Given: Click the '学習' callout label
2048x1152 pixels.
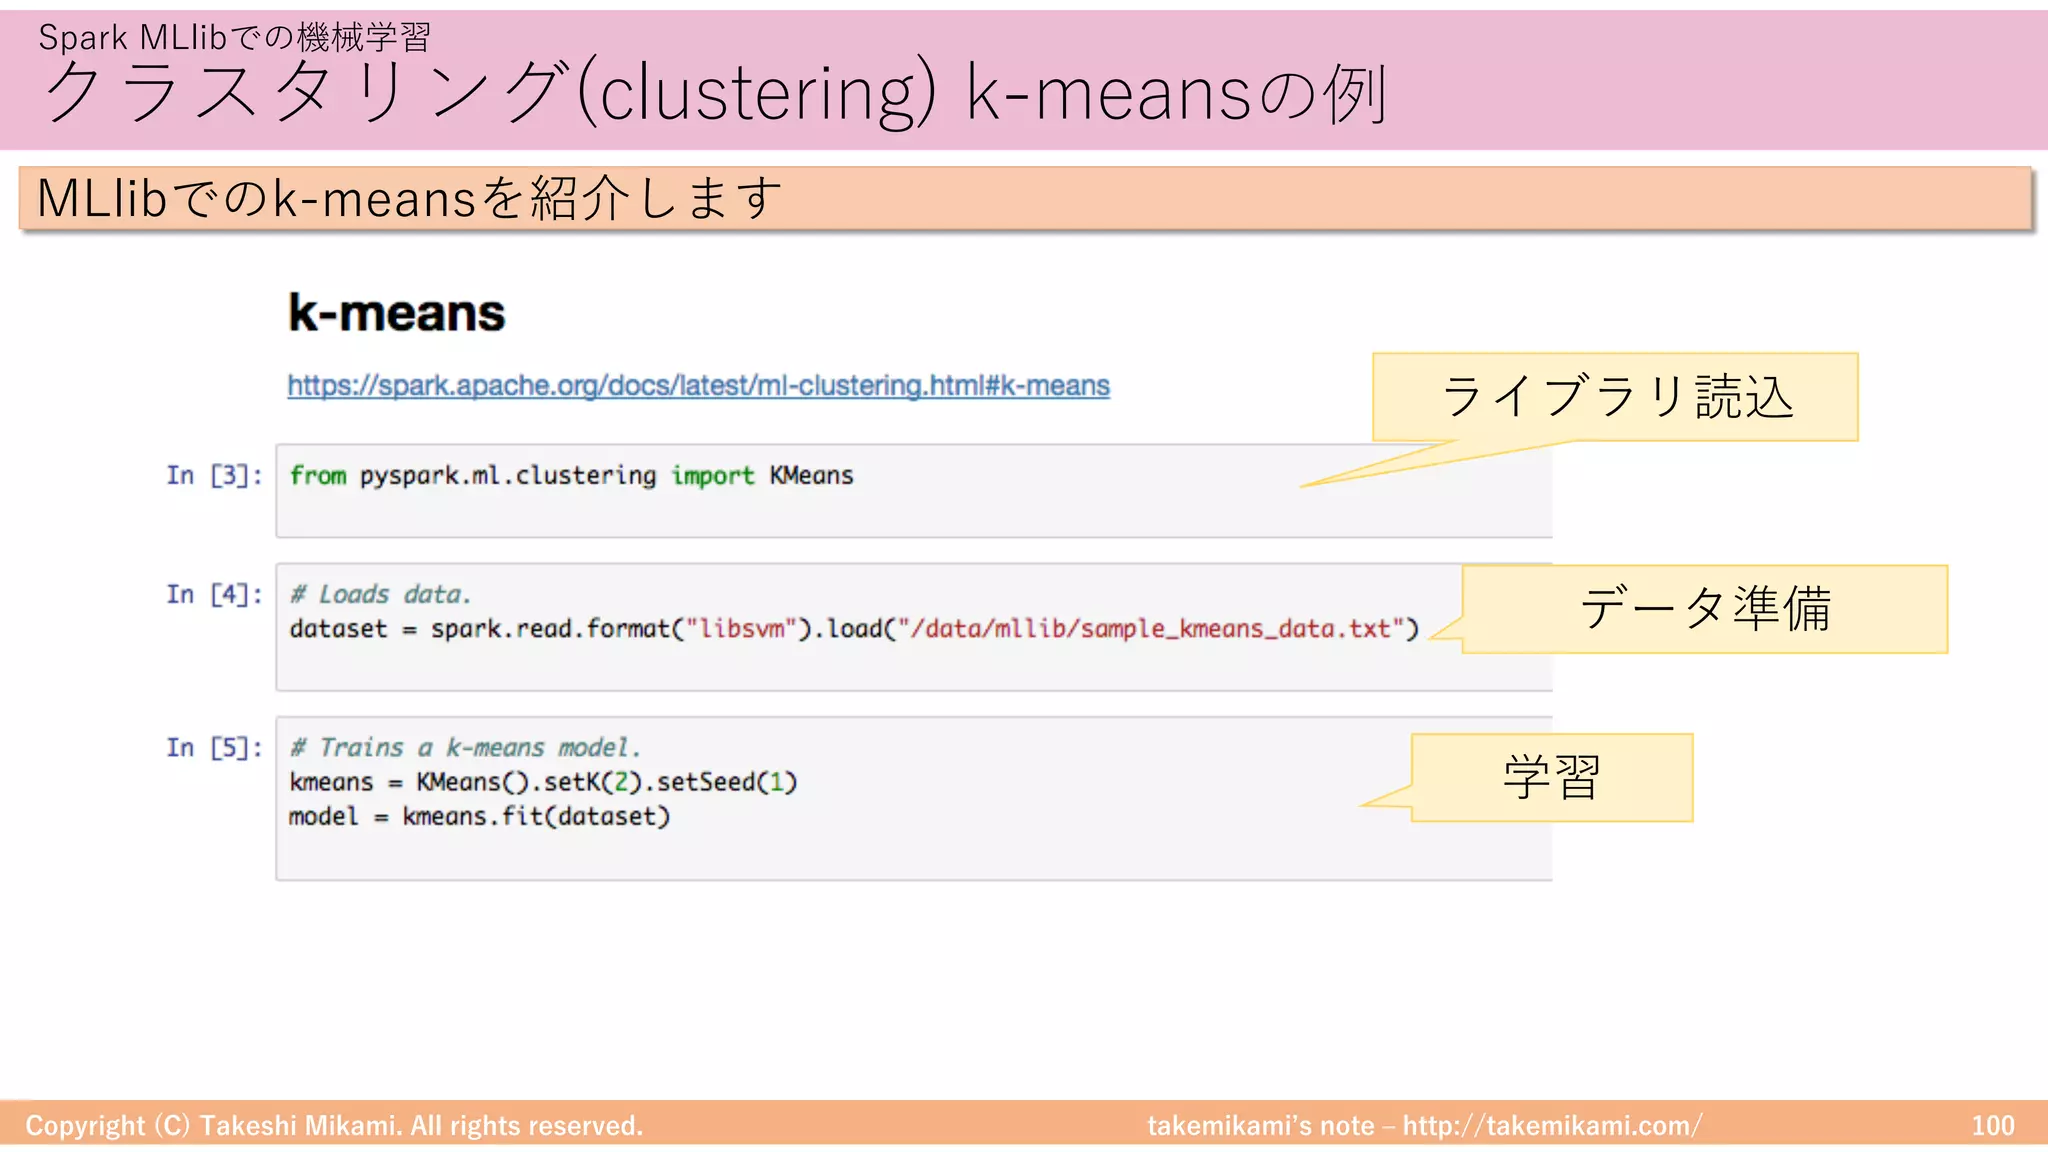Looking at the screenshot, I should tap(1552, 777).
